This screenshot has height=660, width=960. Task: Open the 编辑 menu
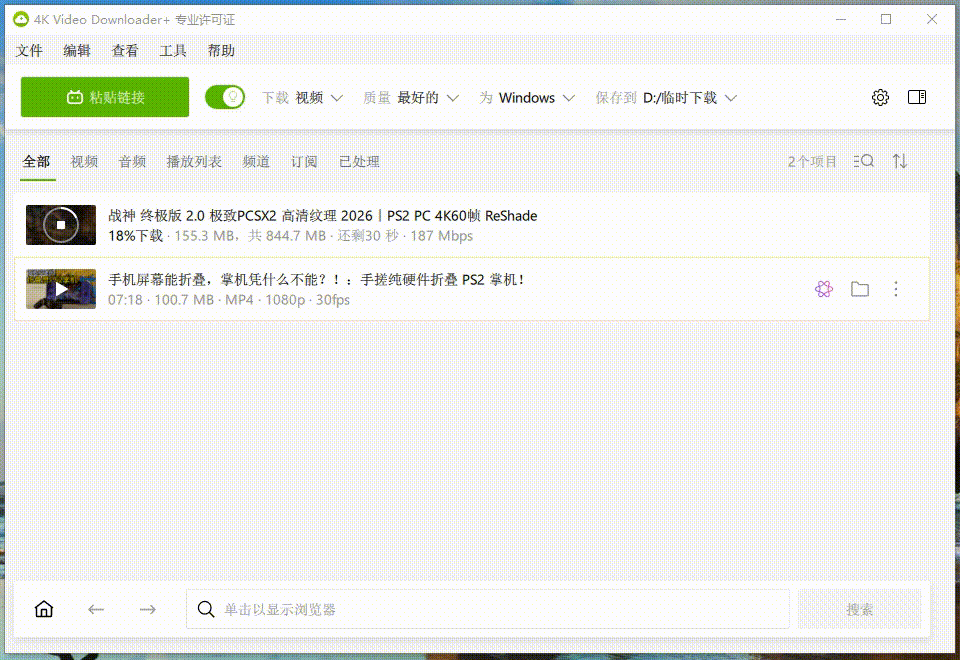[x=77, y=51]
